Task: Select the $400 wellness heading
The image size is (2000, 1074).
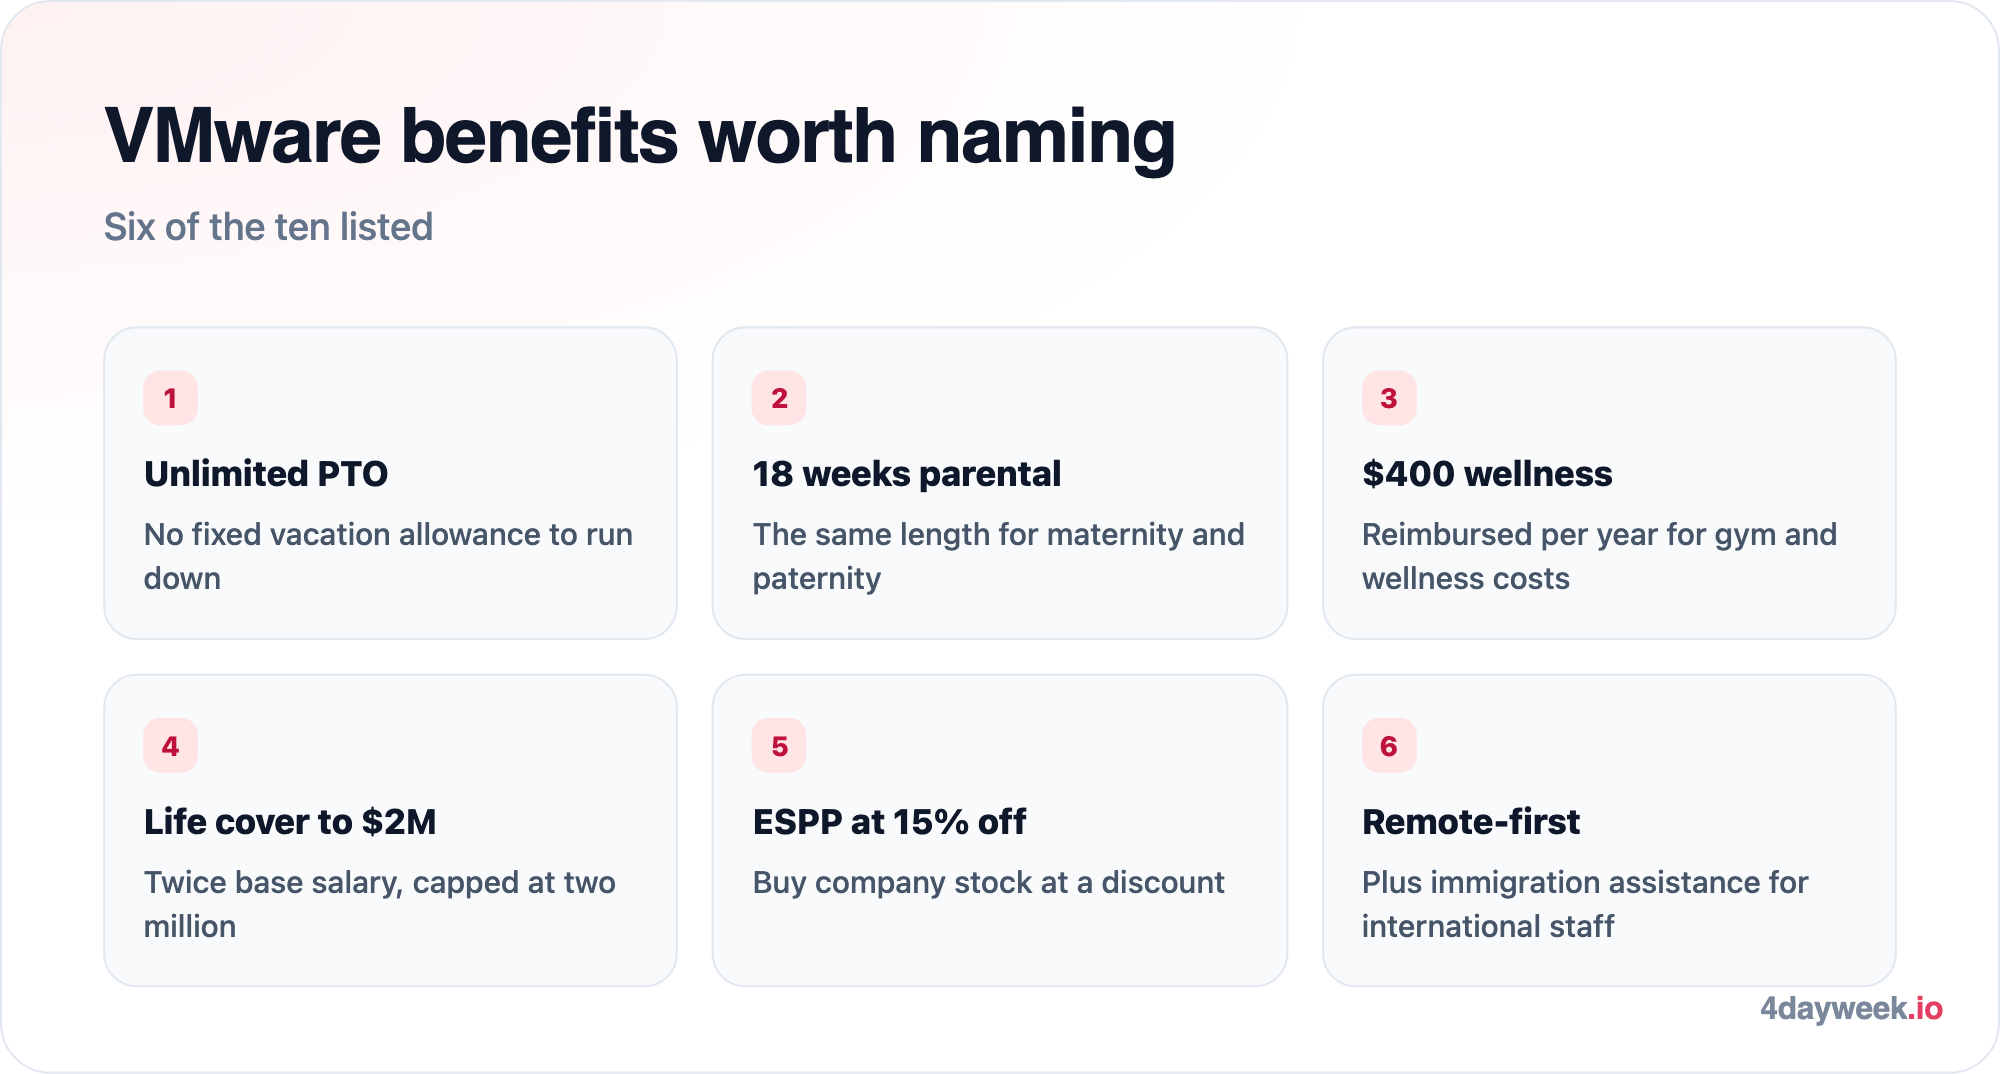Action: coord(1487,474)
